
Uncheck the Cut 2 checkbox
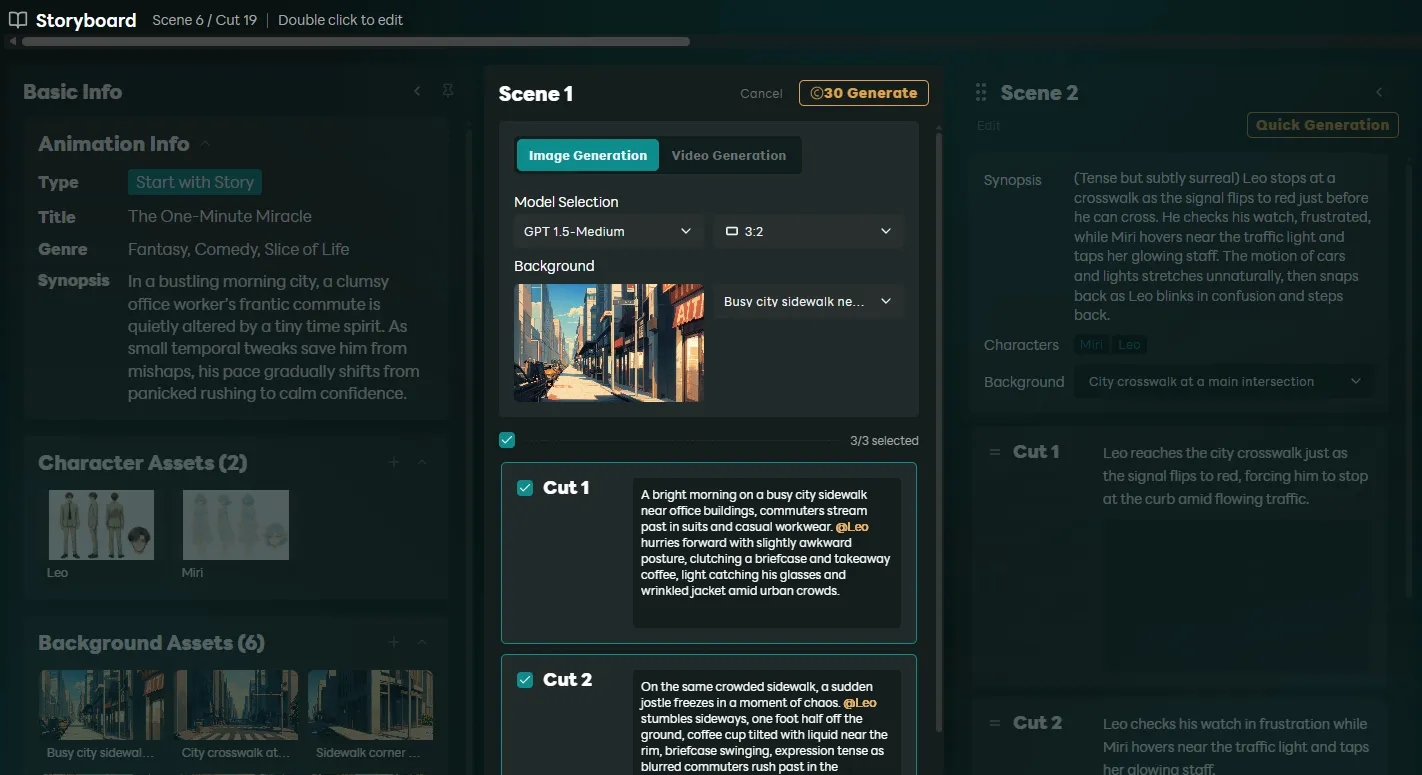click(x=525, y=680)
